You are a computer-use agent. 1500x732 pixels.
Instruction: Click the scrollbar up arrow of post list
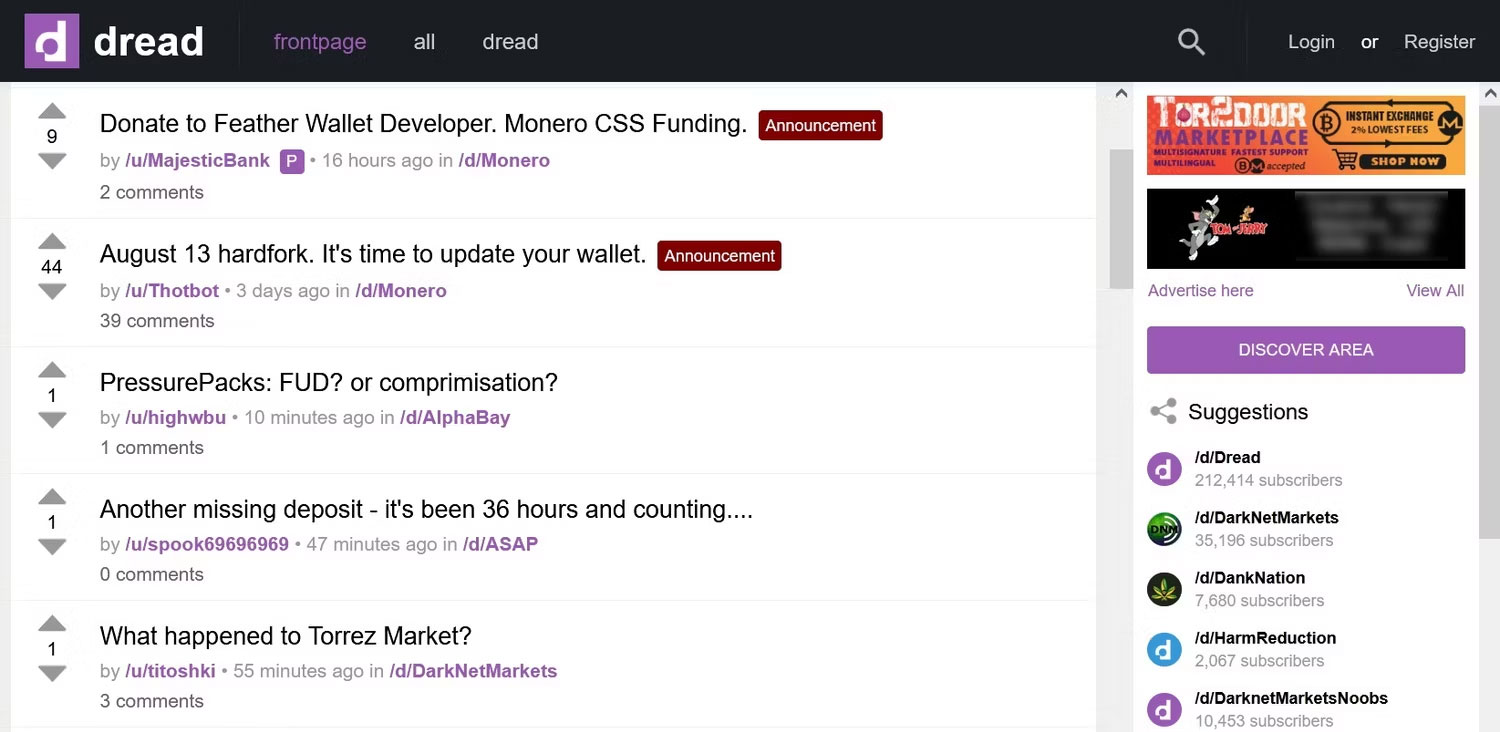click(1121, 95)
